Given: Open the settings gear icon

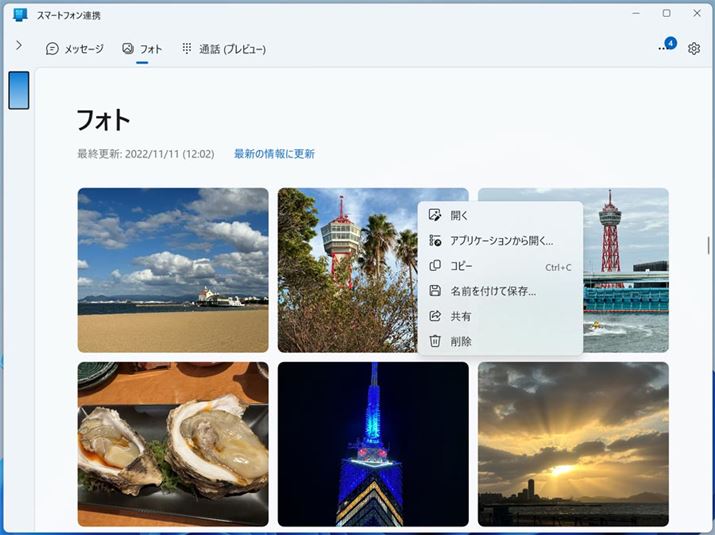Looking at the screenshot, I should coord(694,48).
